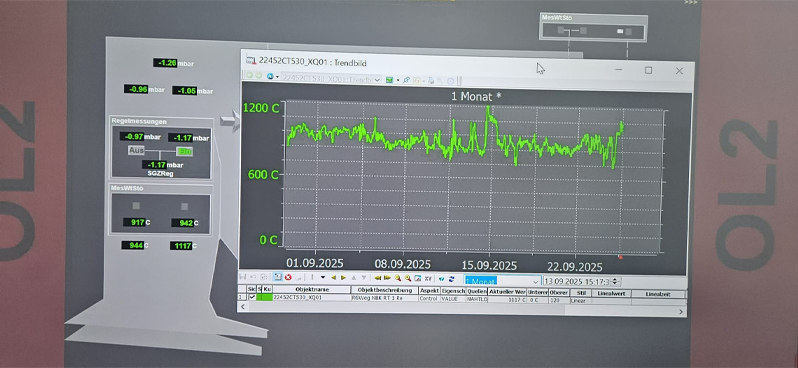Click the pin icon in top toolbar
The image size is (798, 368).
tap(406, 80)
